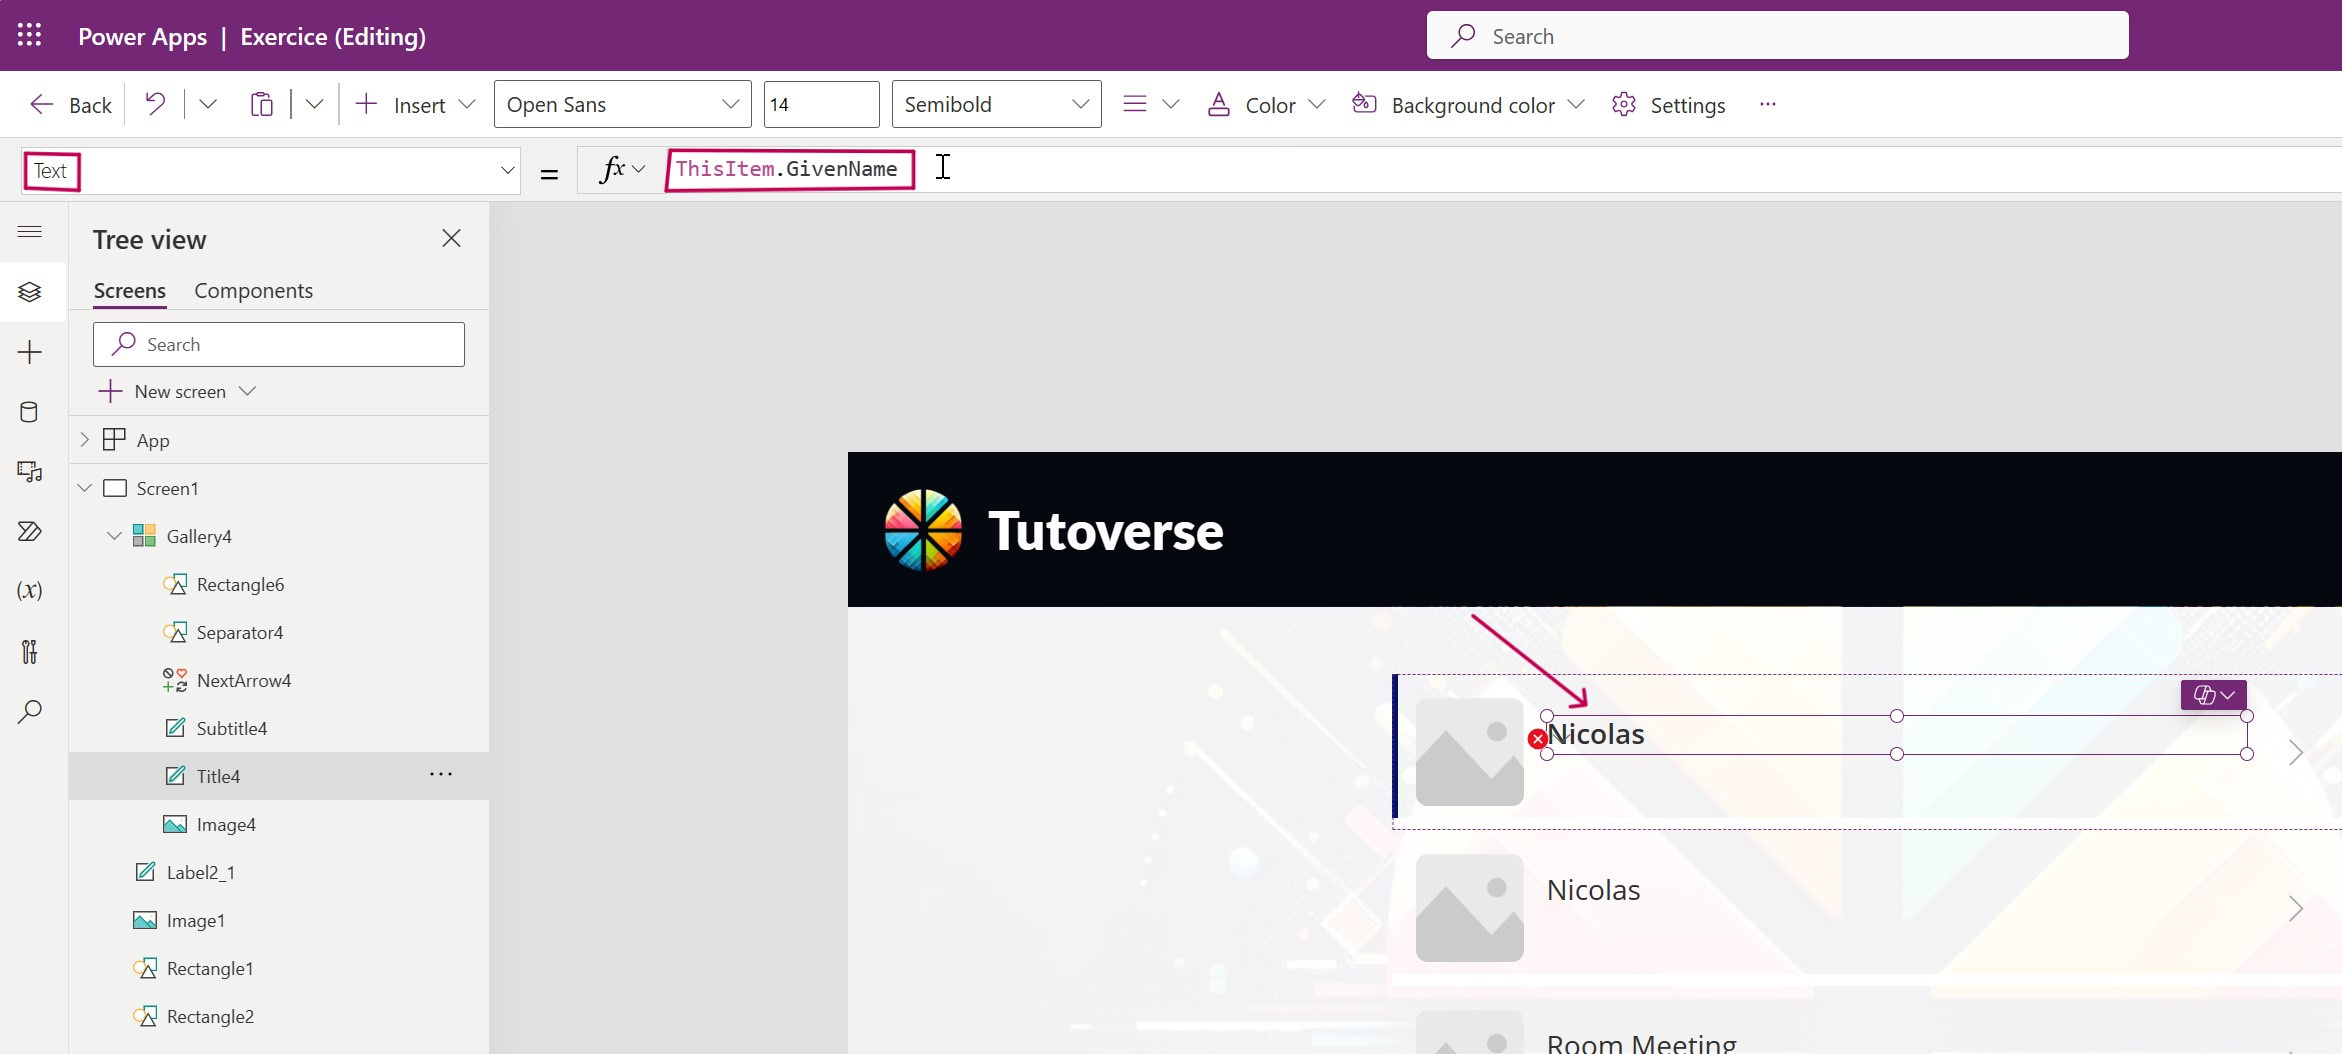This screenshot has width=2342, height=1054.
Task: Click the Tree view Search field
Action: point(279,344)
